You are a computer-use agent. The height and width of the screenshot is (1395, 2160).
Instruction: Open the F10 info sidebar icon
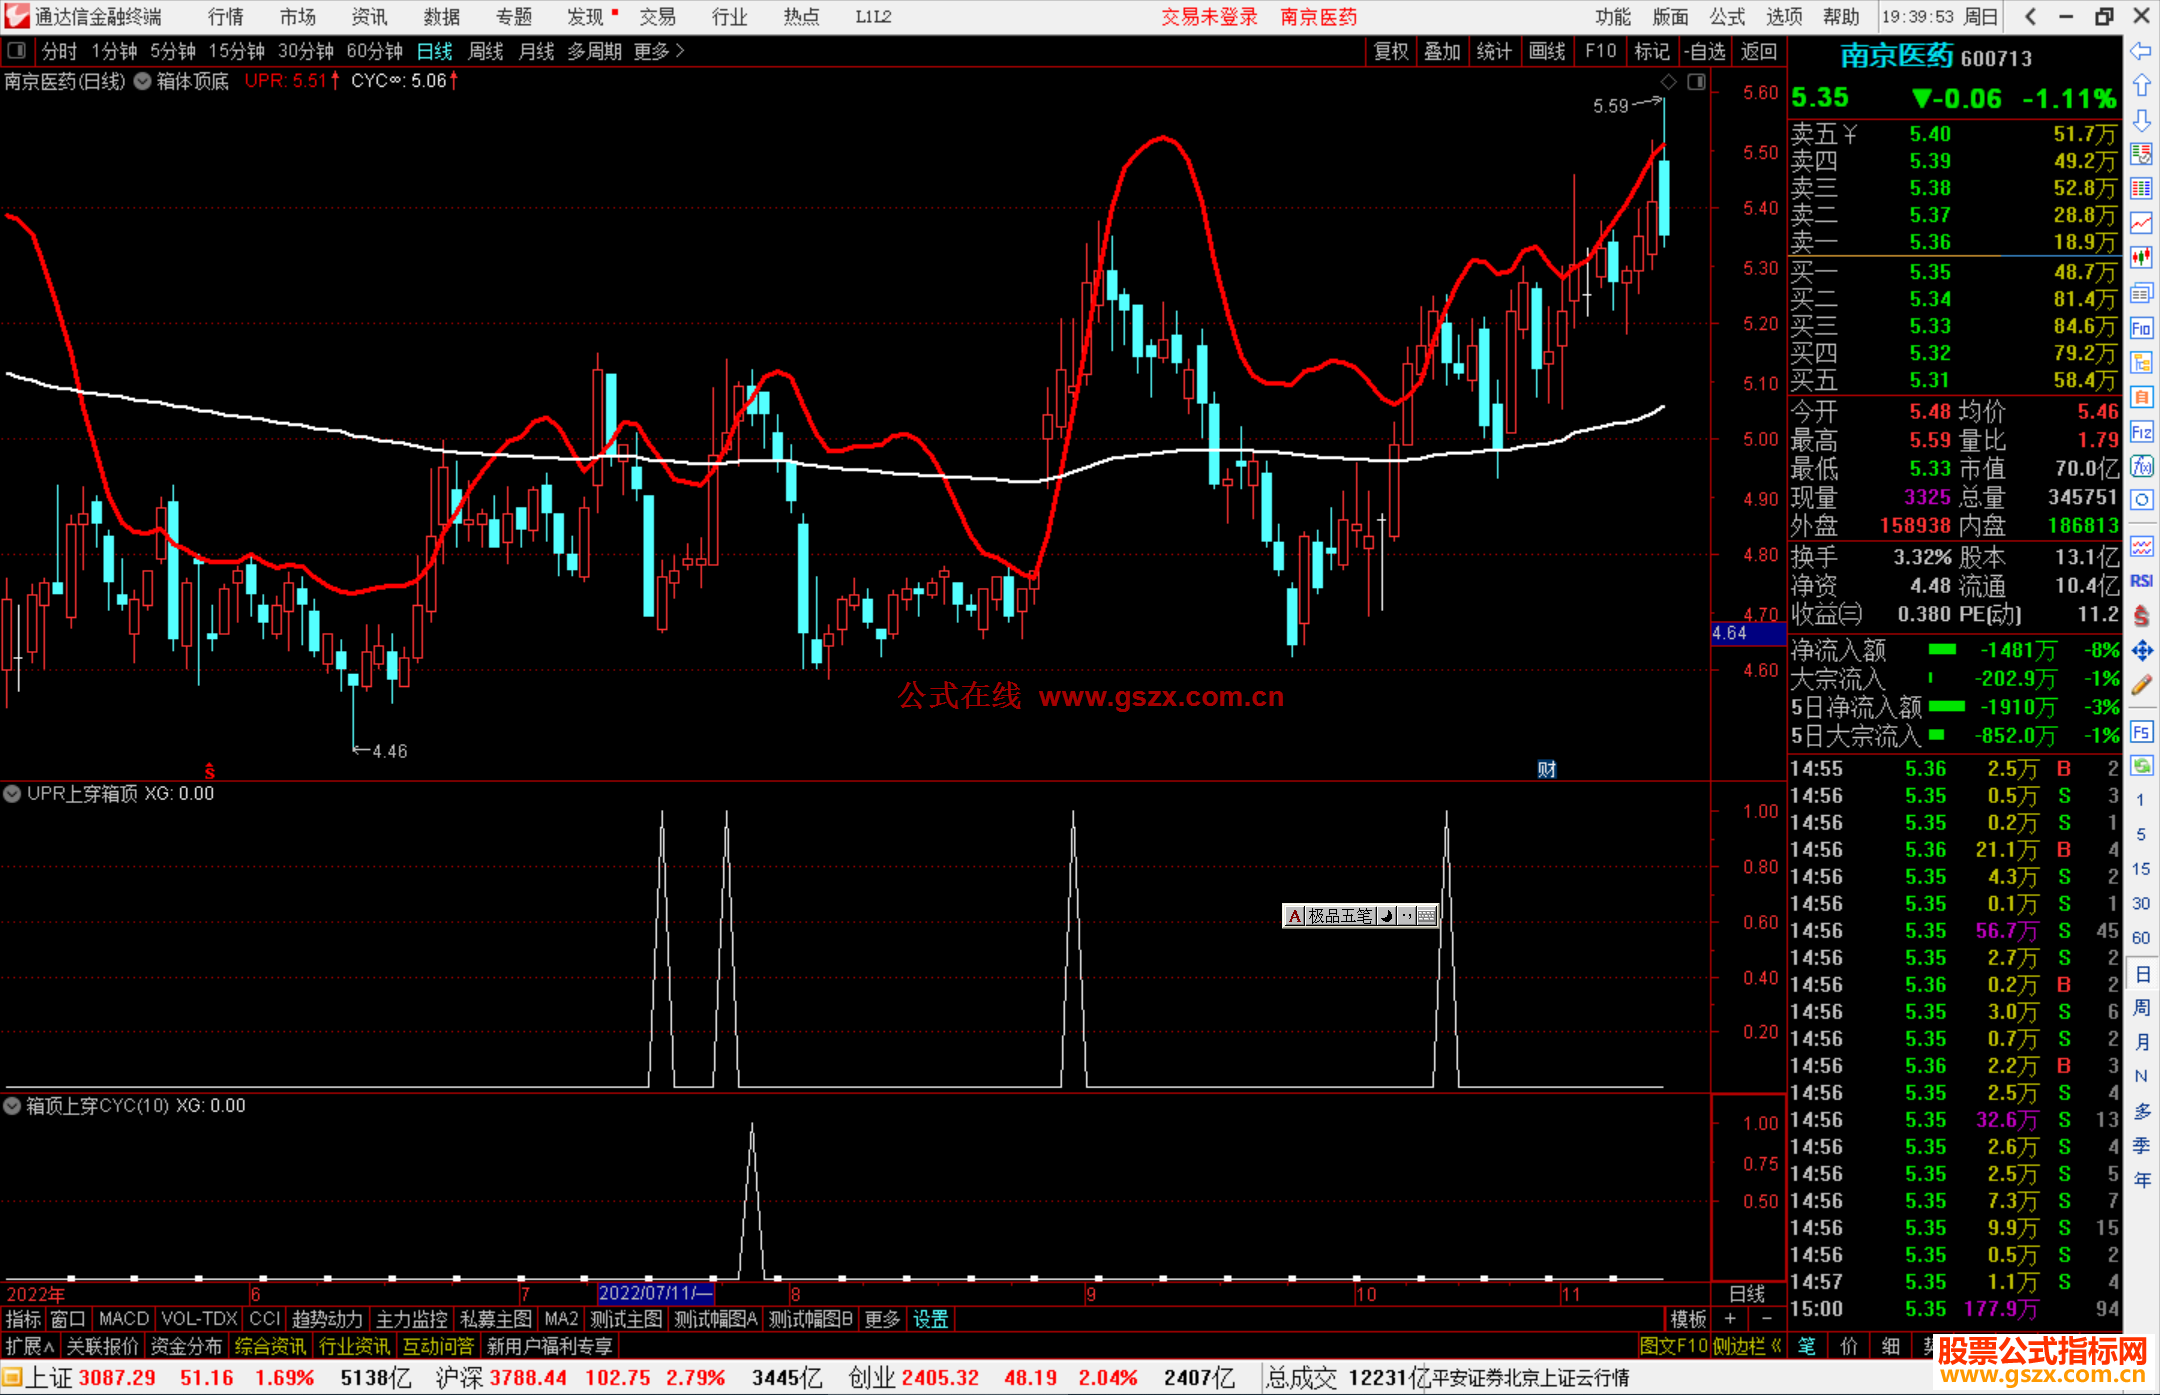(2141, 328)
